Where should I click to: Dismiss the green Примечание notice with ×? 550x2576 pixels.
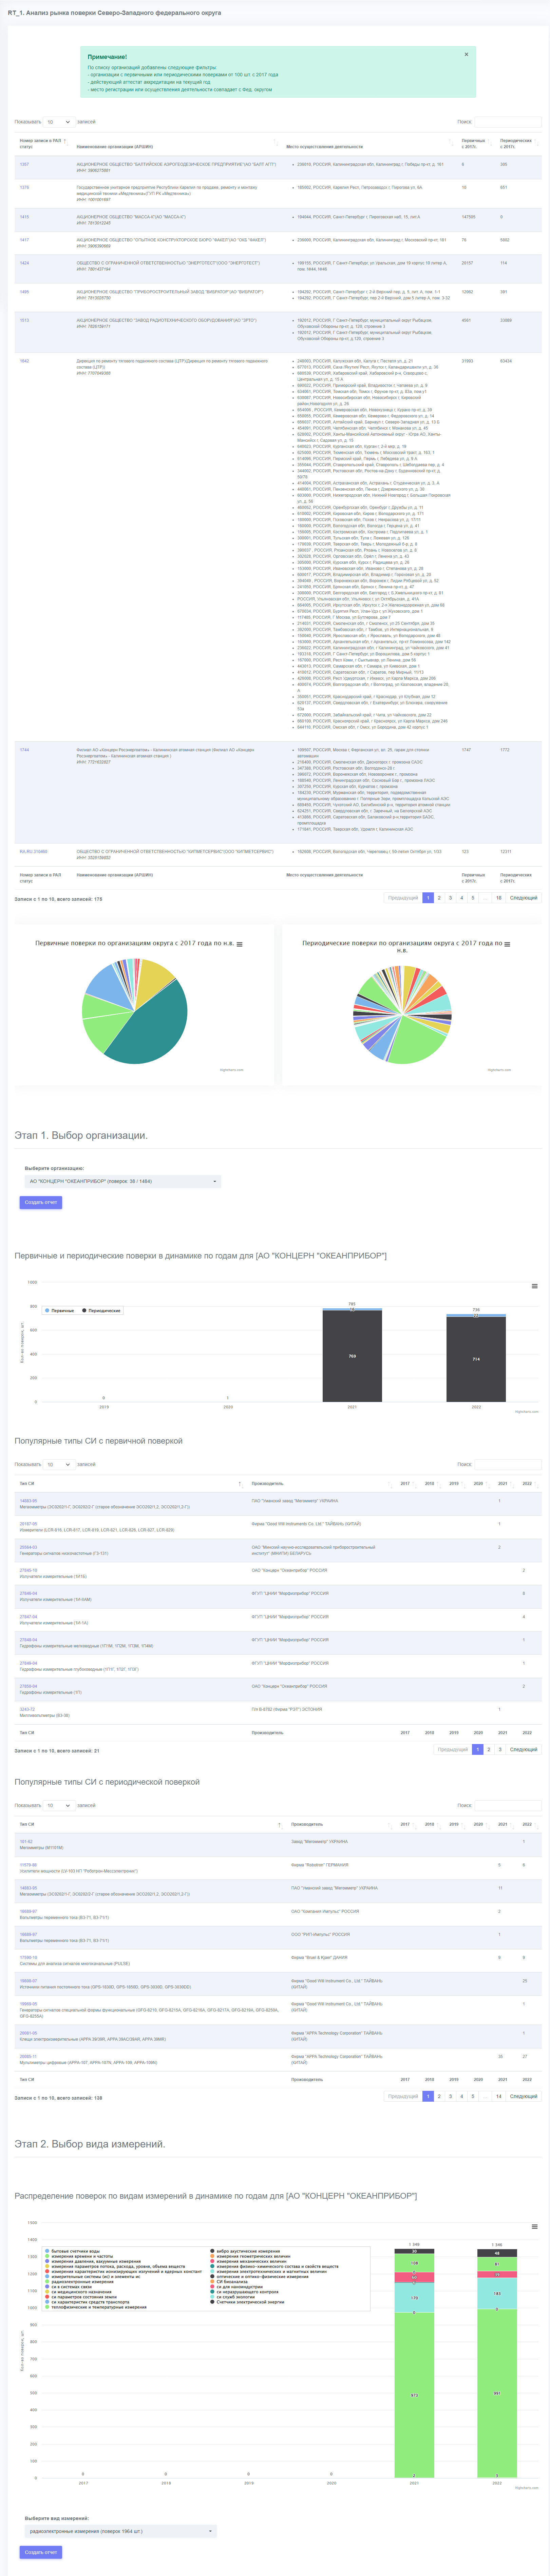466,54
